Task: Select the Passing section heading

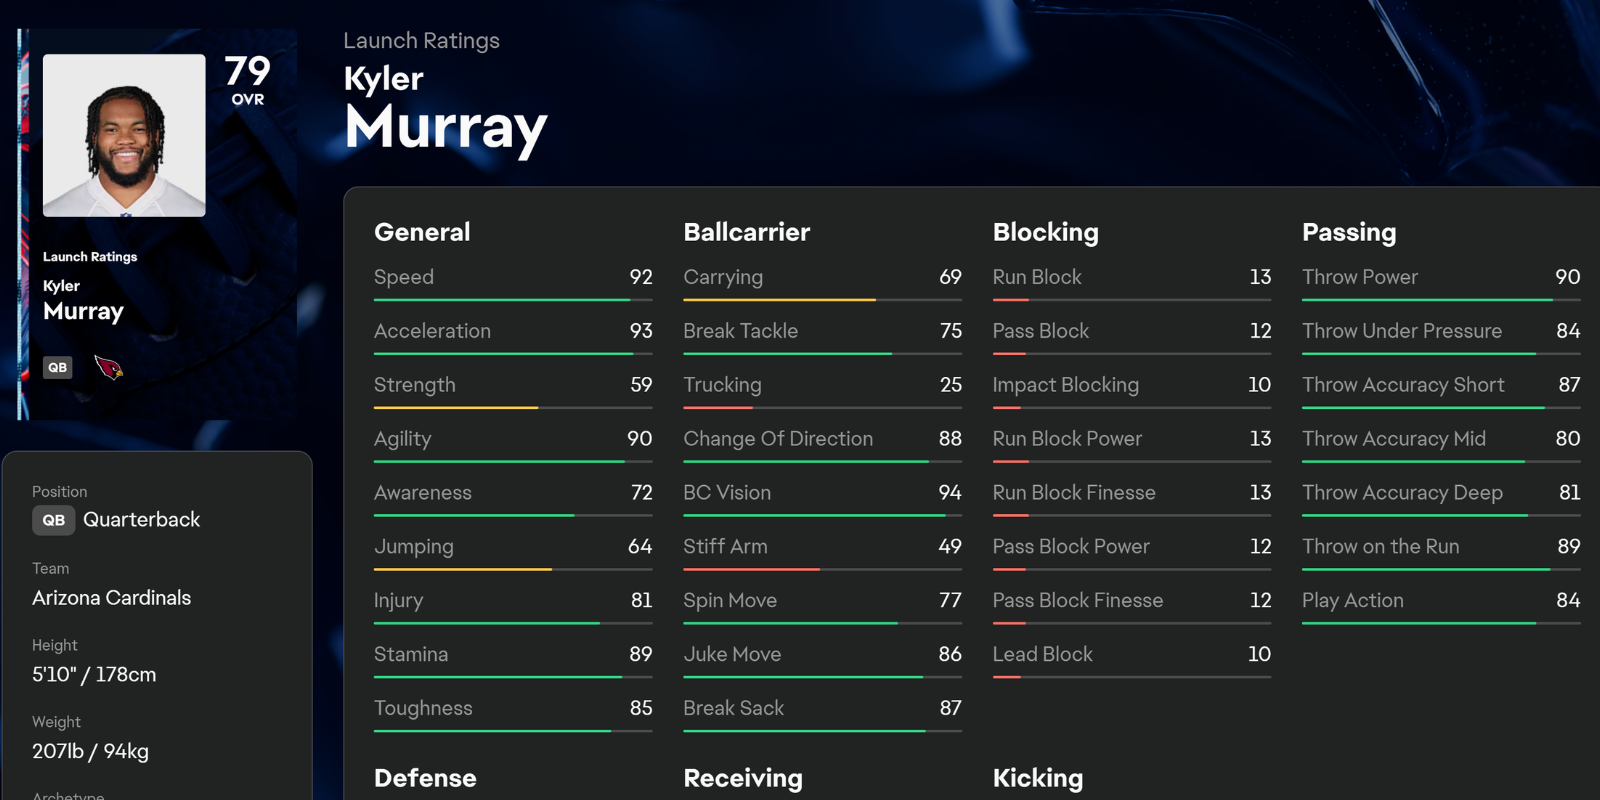Action: pyautogui.click(x=1349, y=232)
